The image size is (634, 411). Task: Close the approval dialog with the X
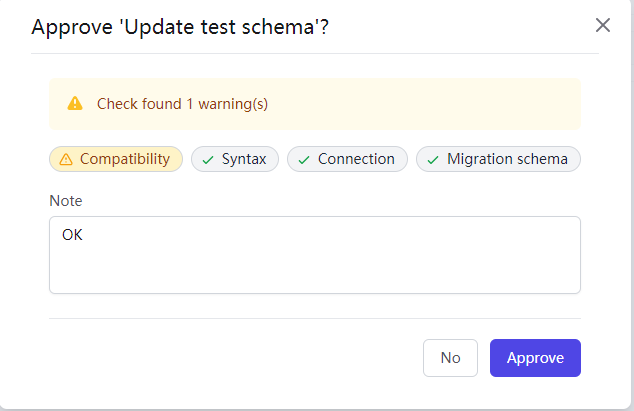pos(602,25)
